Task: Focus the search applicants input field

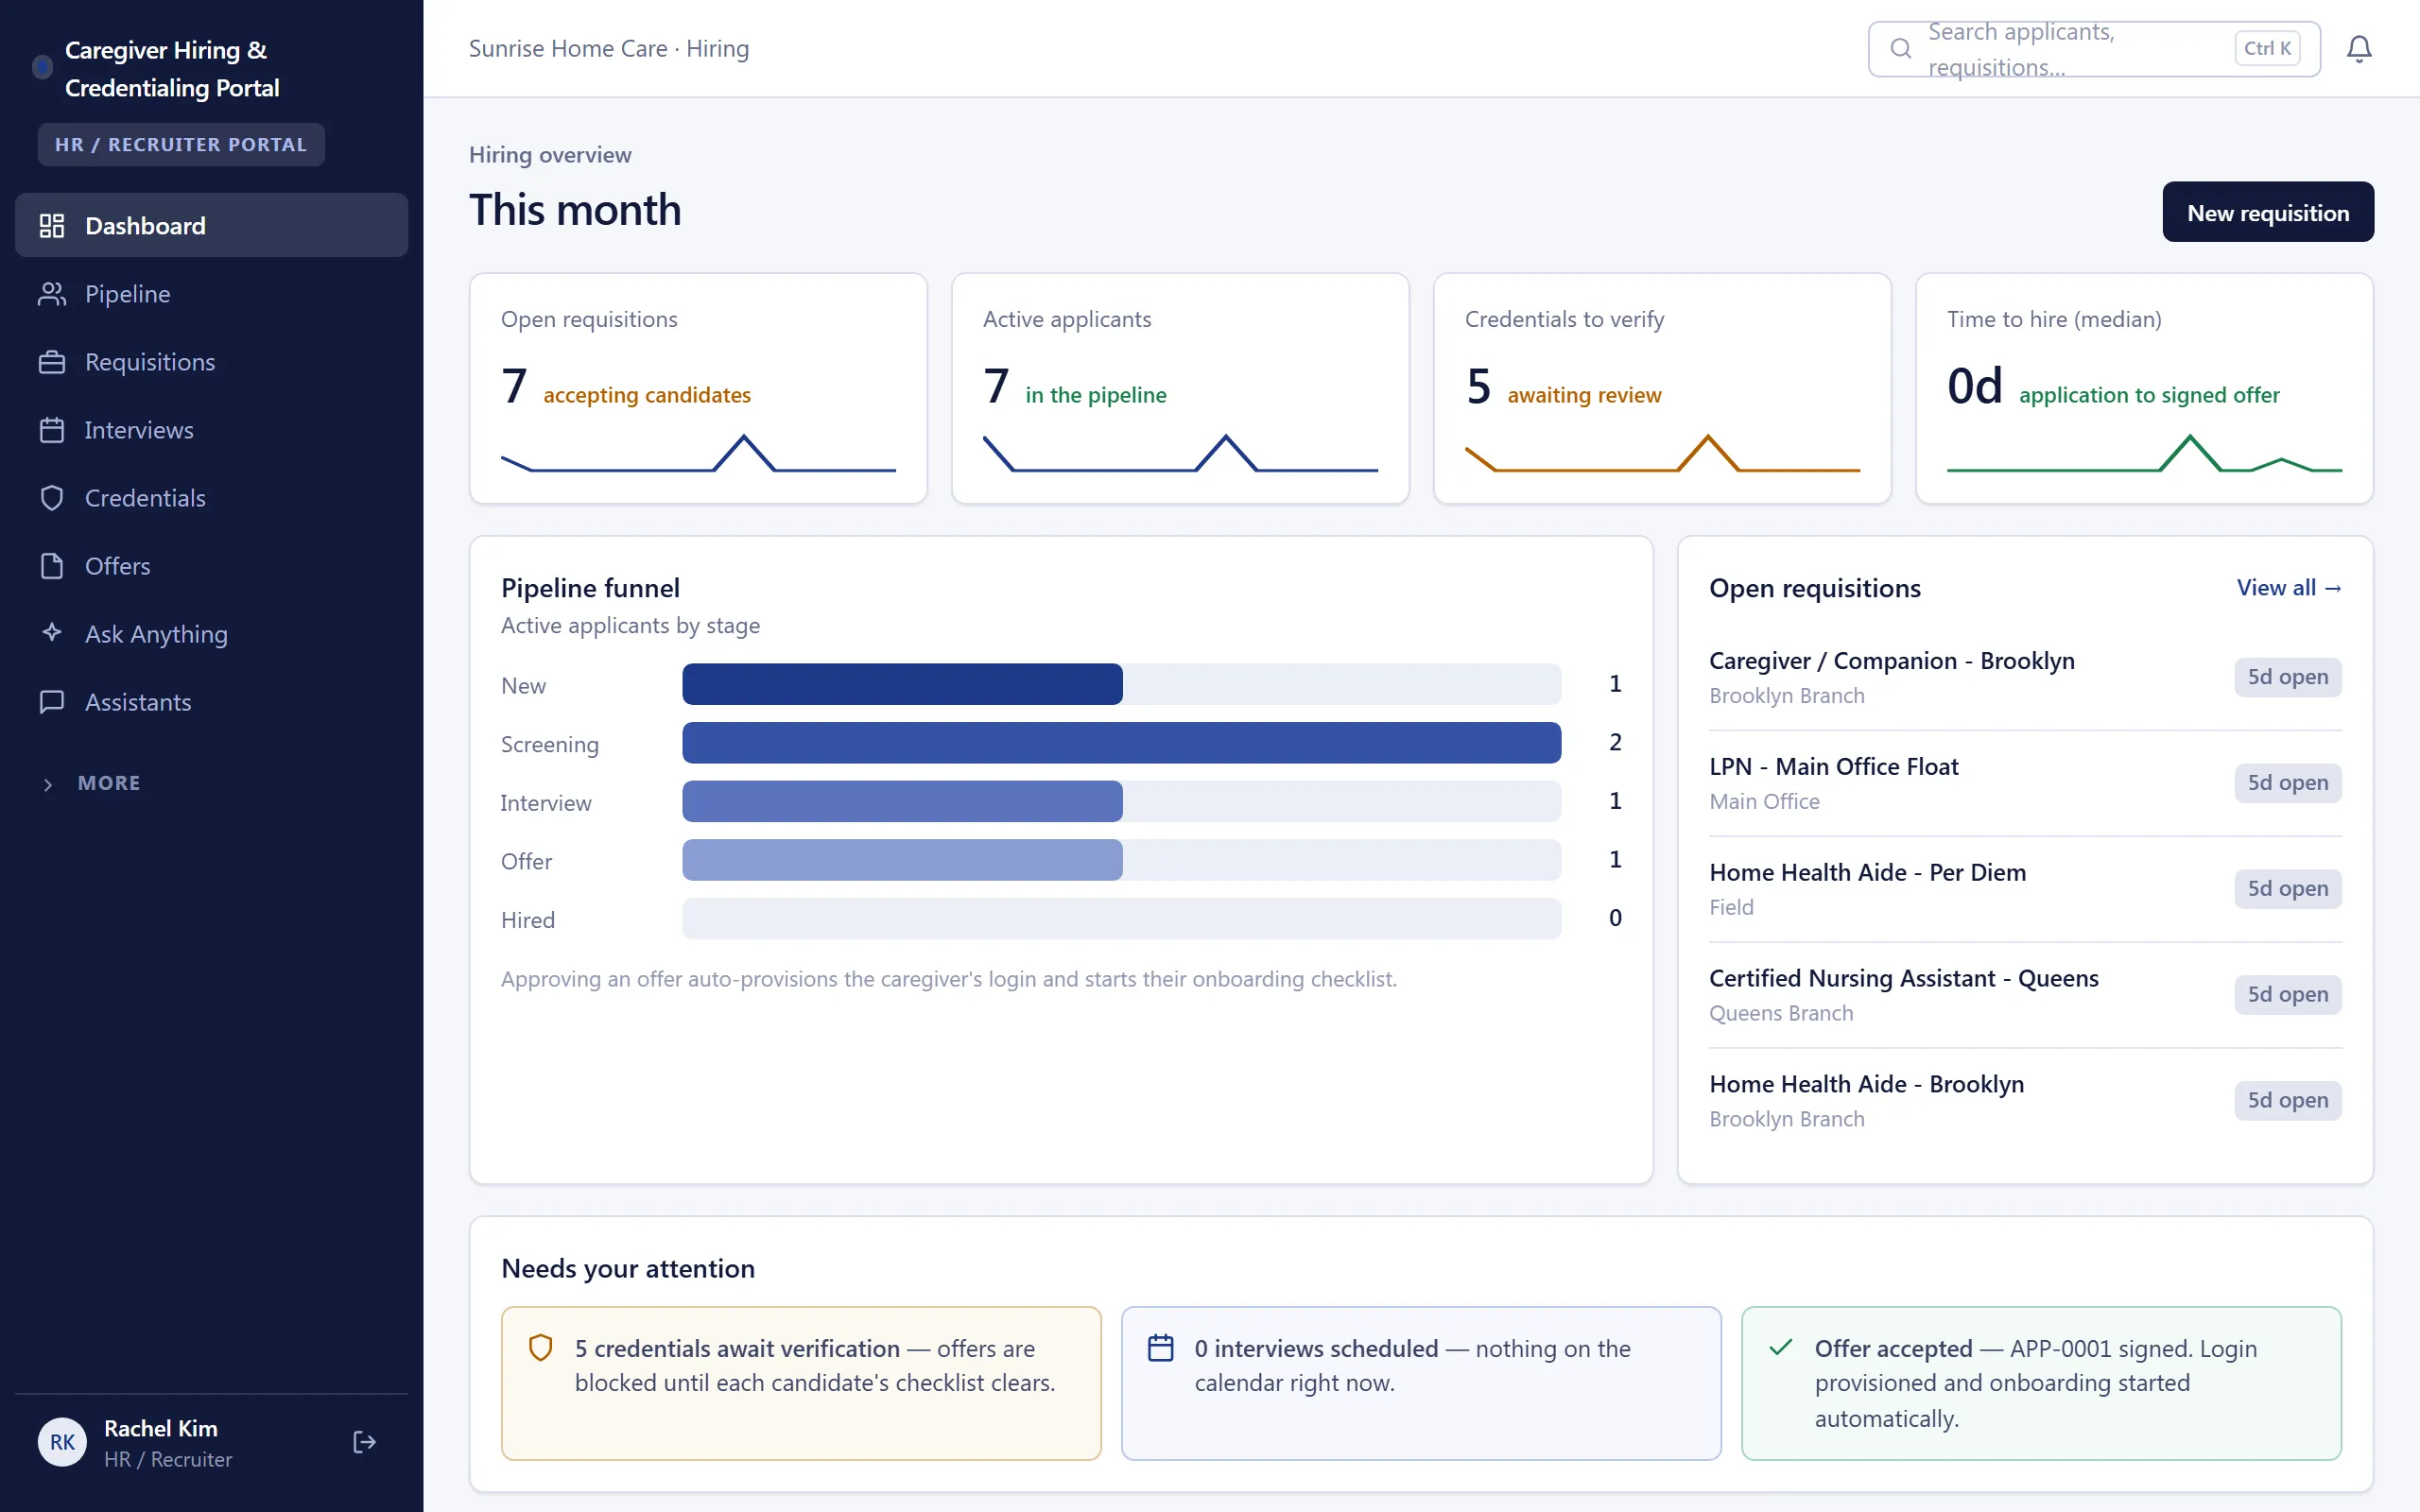Action: [2094, 49]
